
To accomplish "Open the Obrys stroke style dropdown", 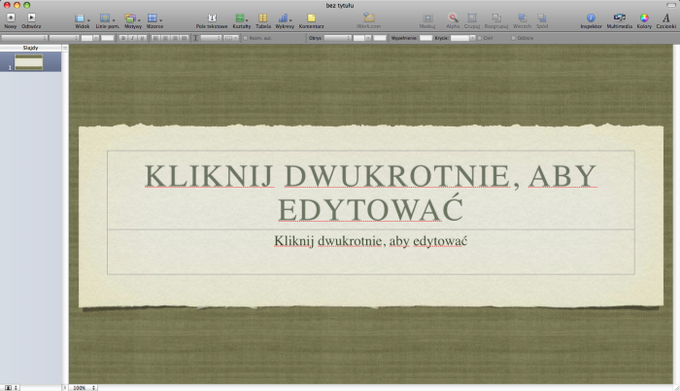I will [x=337, y=38].
